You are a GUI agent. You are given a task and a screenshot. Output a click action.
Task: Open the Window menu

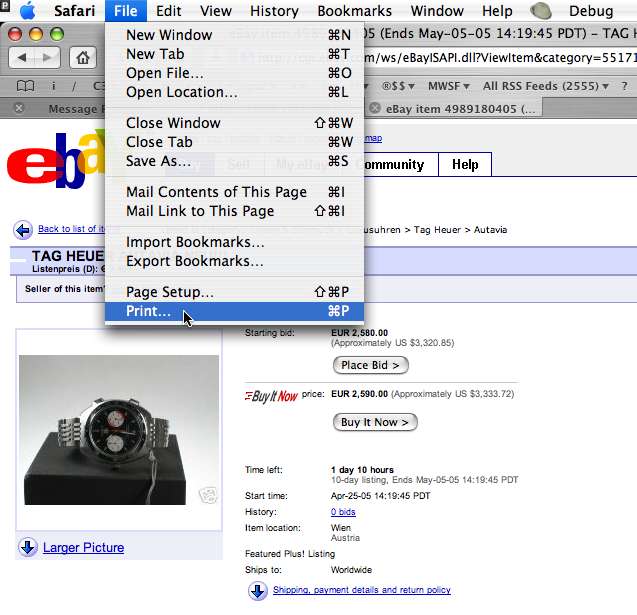coord(437,11)
